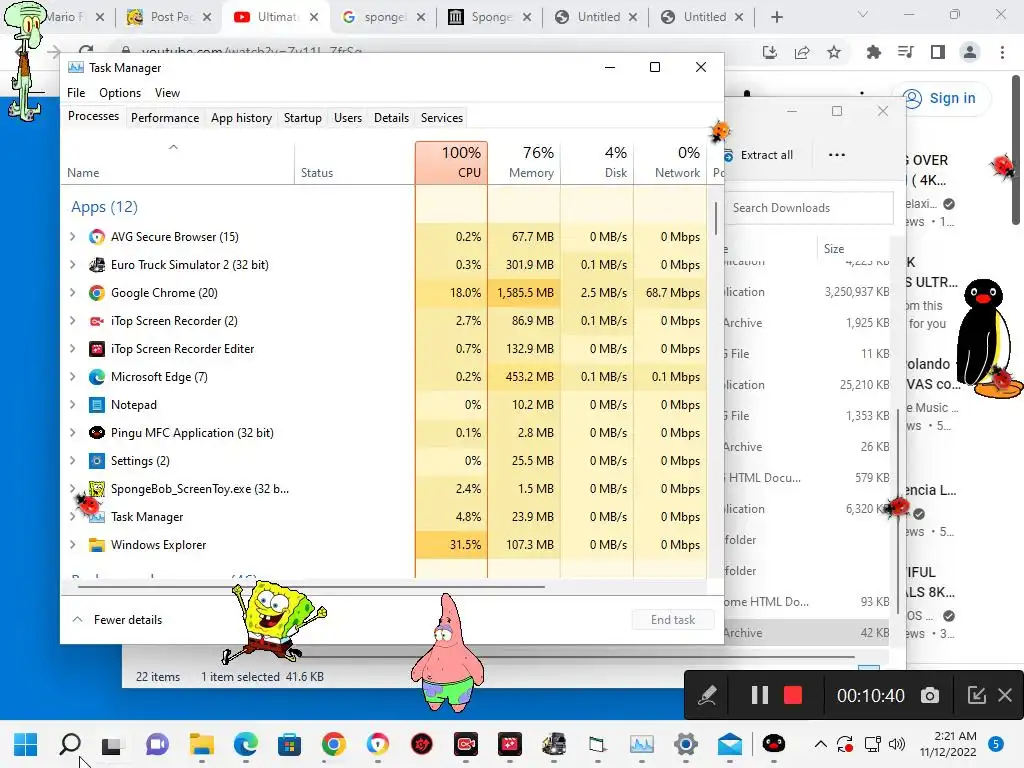Switch to the Post Pa browser tab

170,17
